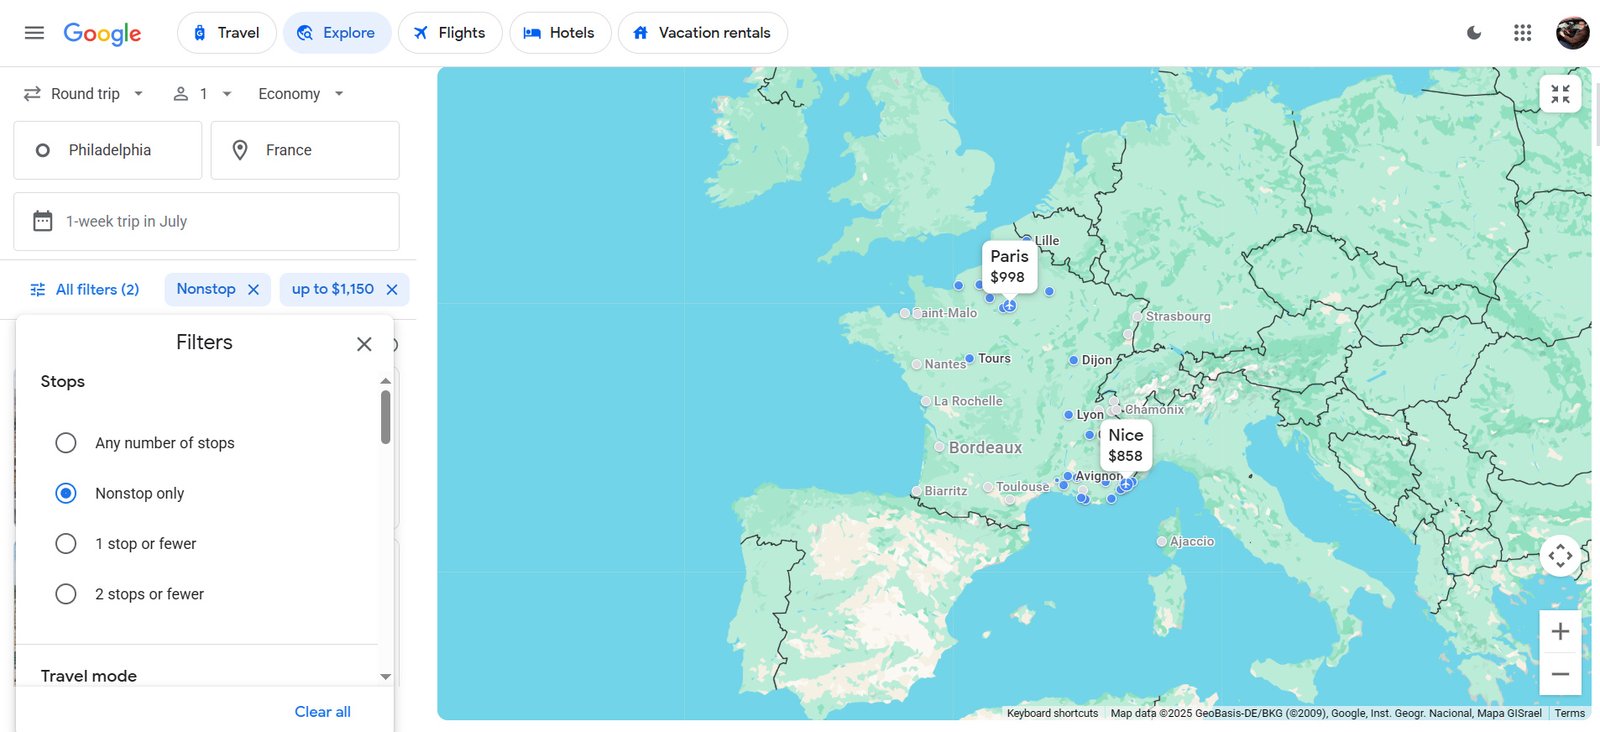The height and width of the screenshot is (732, 1600).
Task: Open the passenger count dropdown
Action: [202, 94]
